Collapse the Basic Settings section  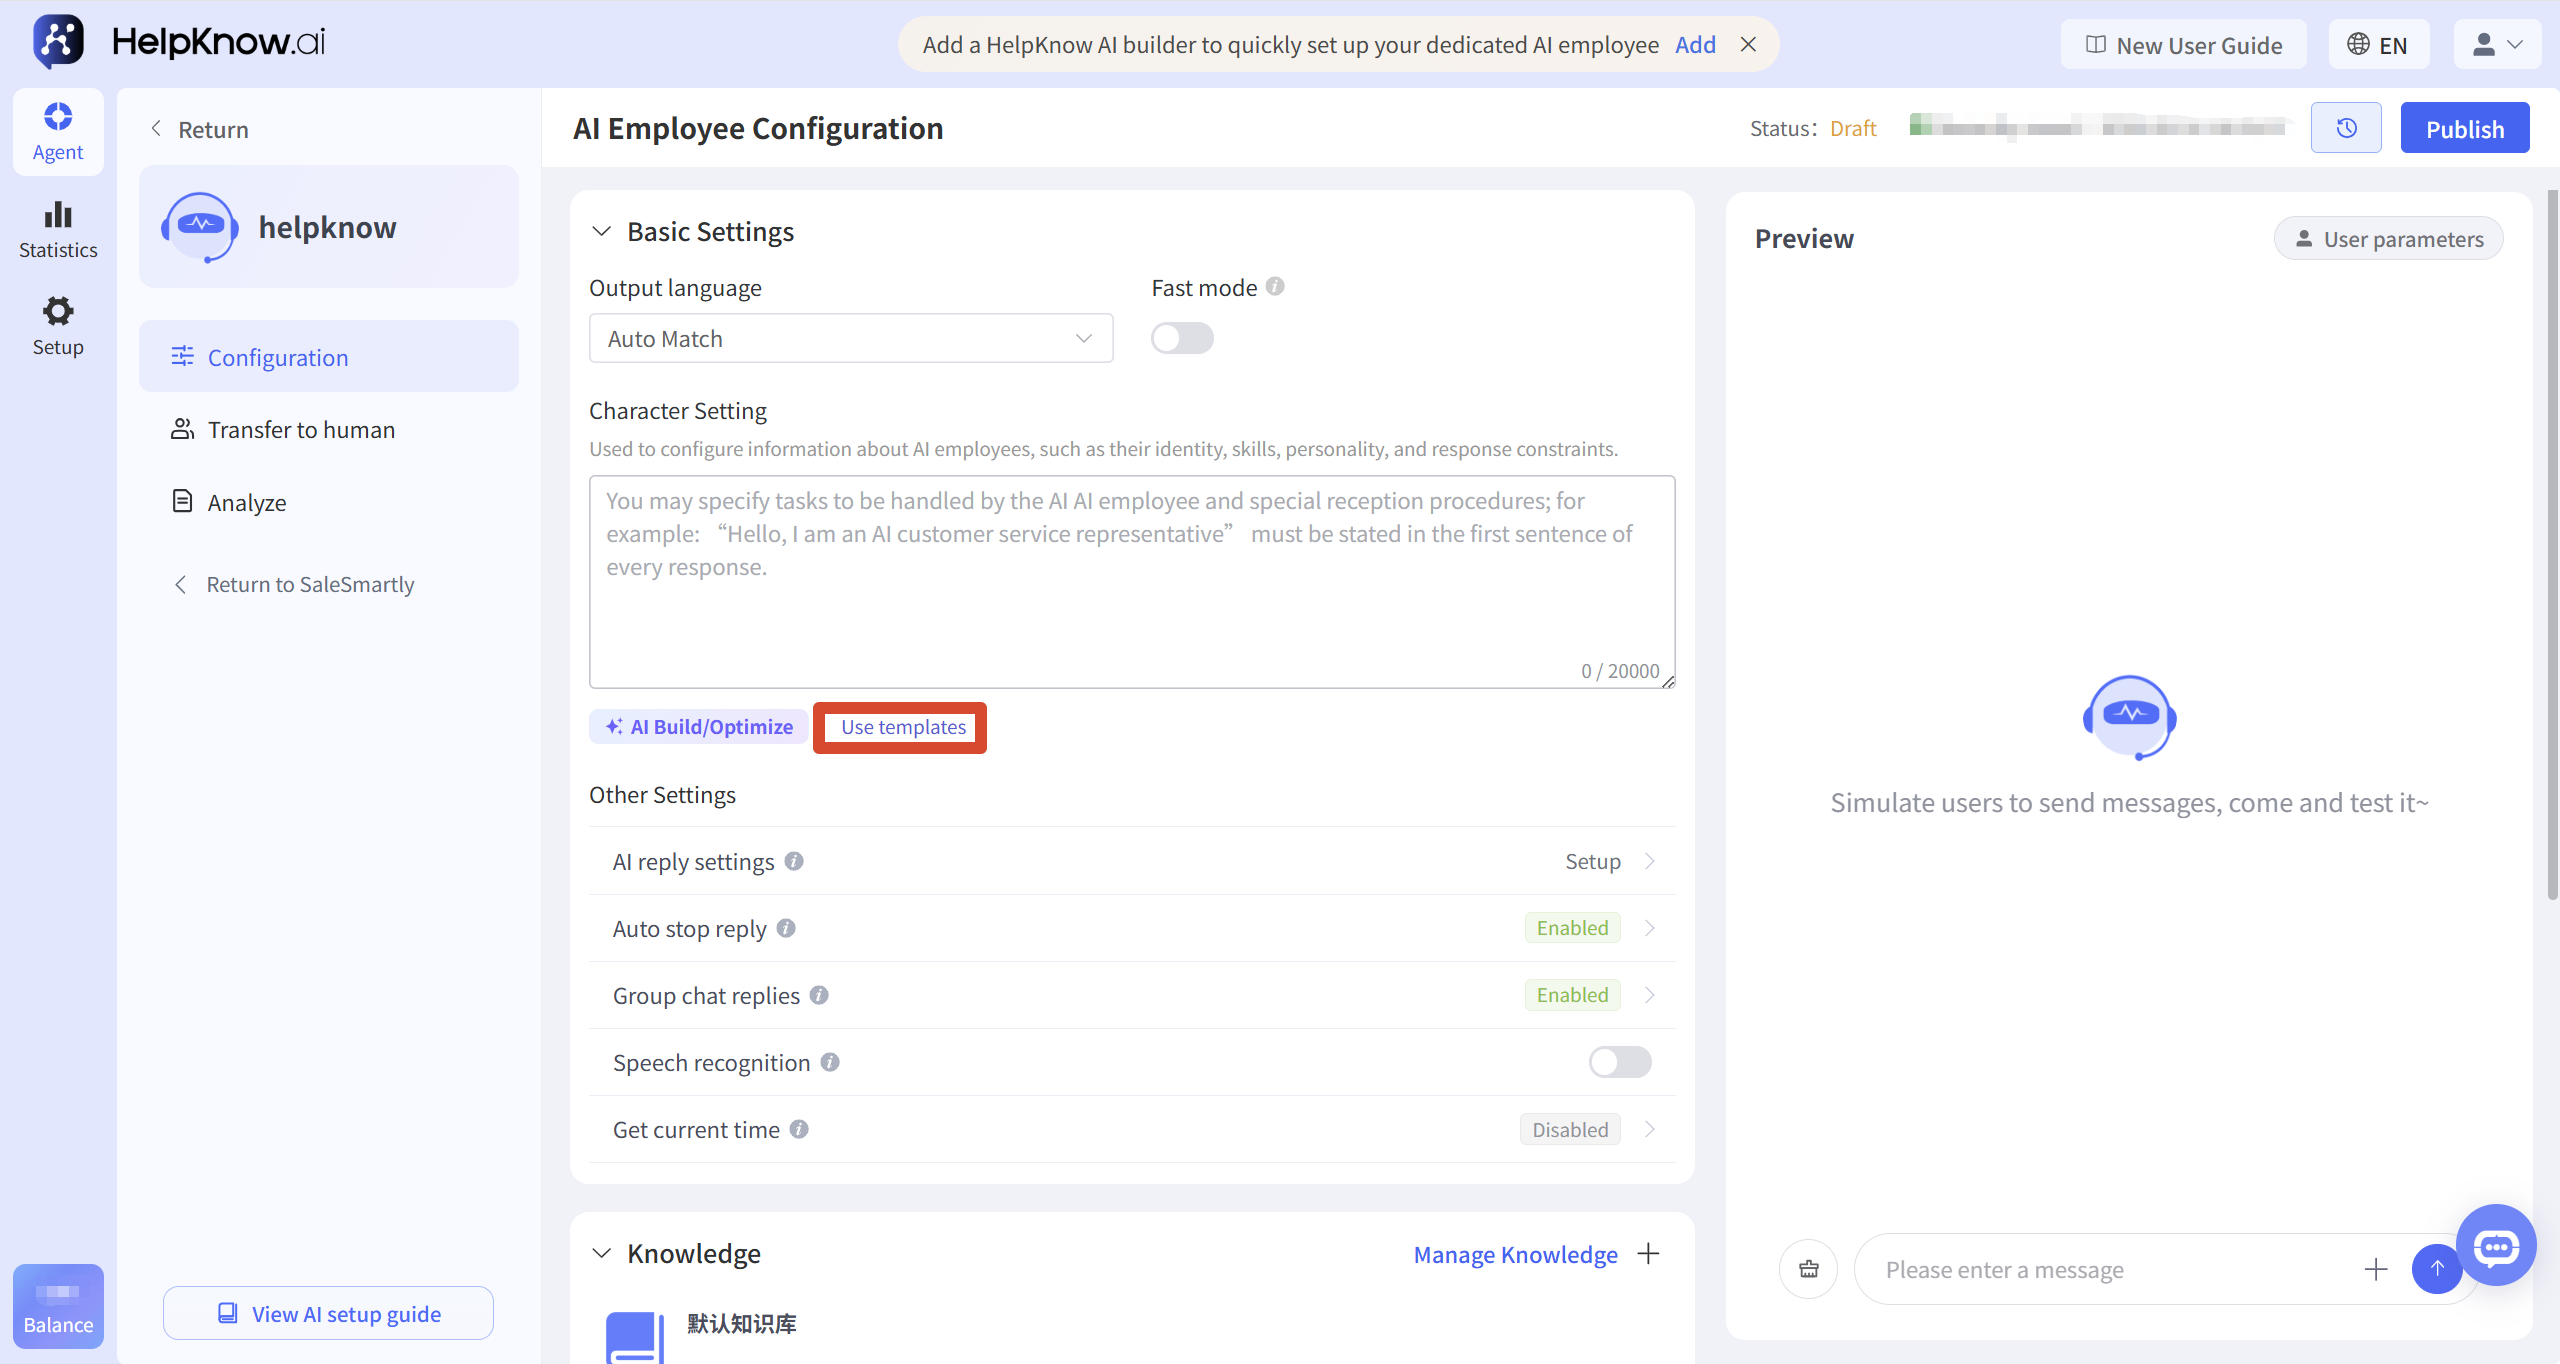(x=601, y=231)
